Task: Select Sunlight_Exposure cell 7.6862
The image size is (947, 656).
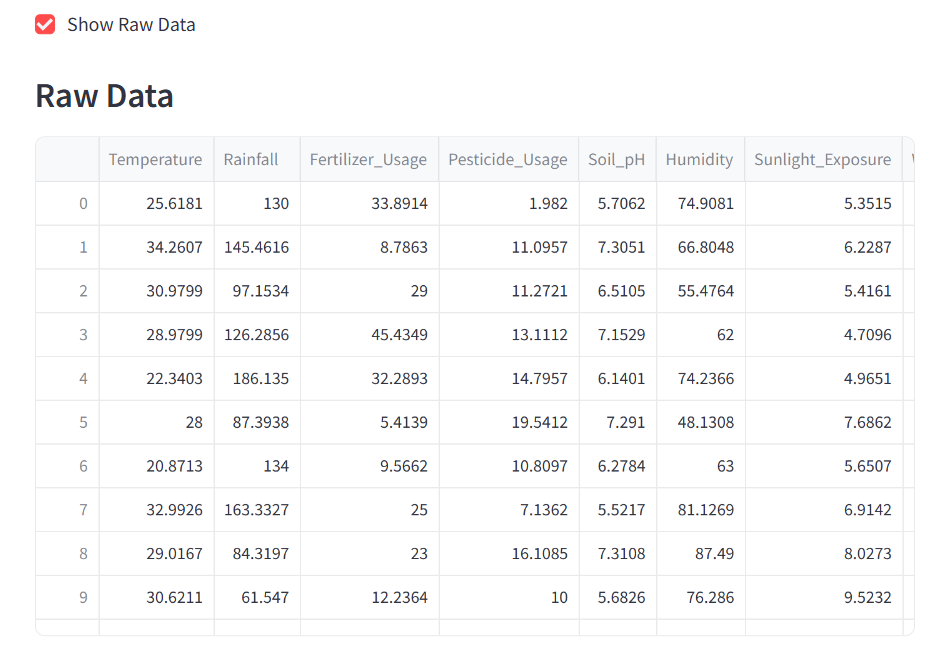Action: (x=824, y=422)
